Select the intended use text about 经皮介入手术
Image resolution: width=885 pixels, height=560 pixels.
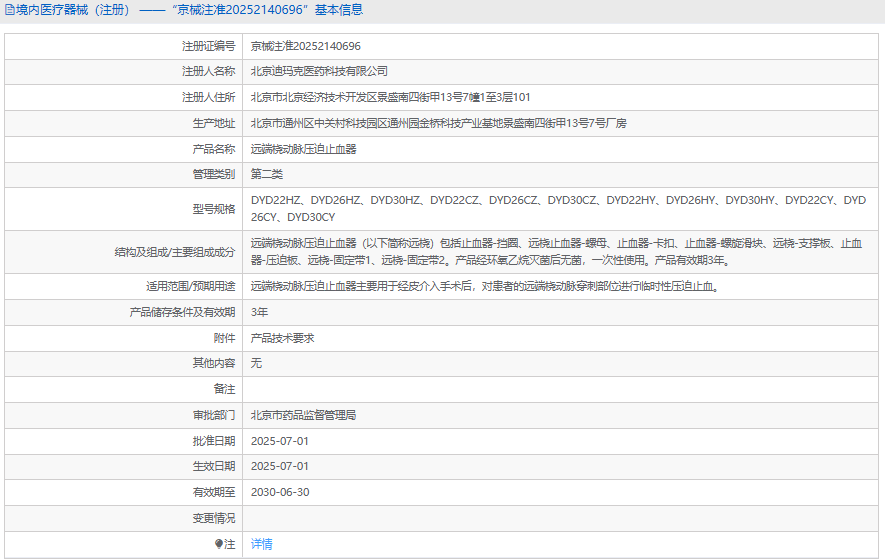tap(485, 286)
